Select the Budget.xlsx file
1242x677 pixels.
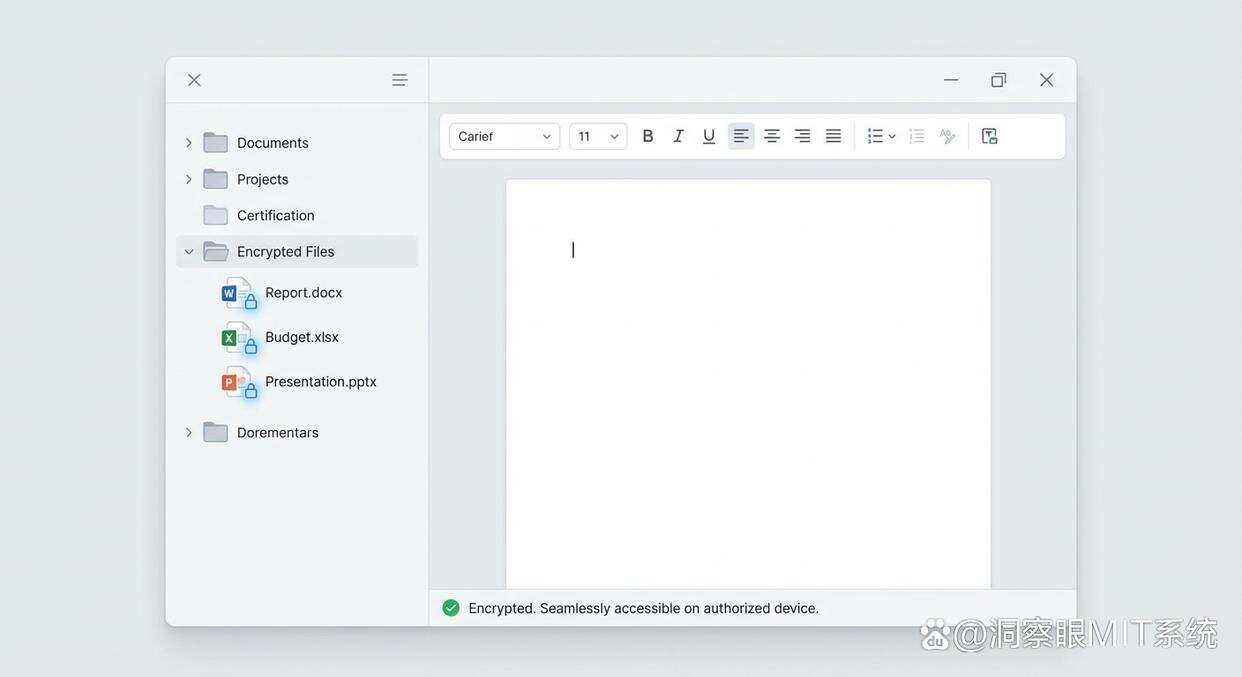point(301,337)
